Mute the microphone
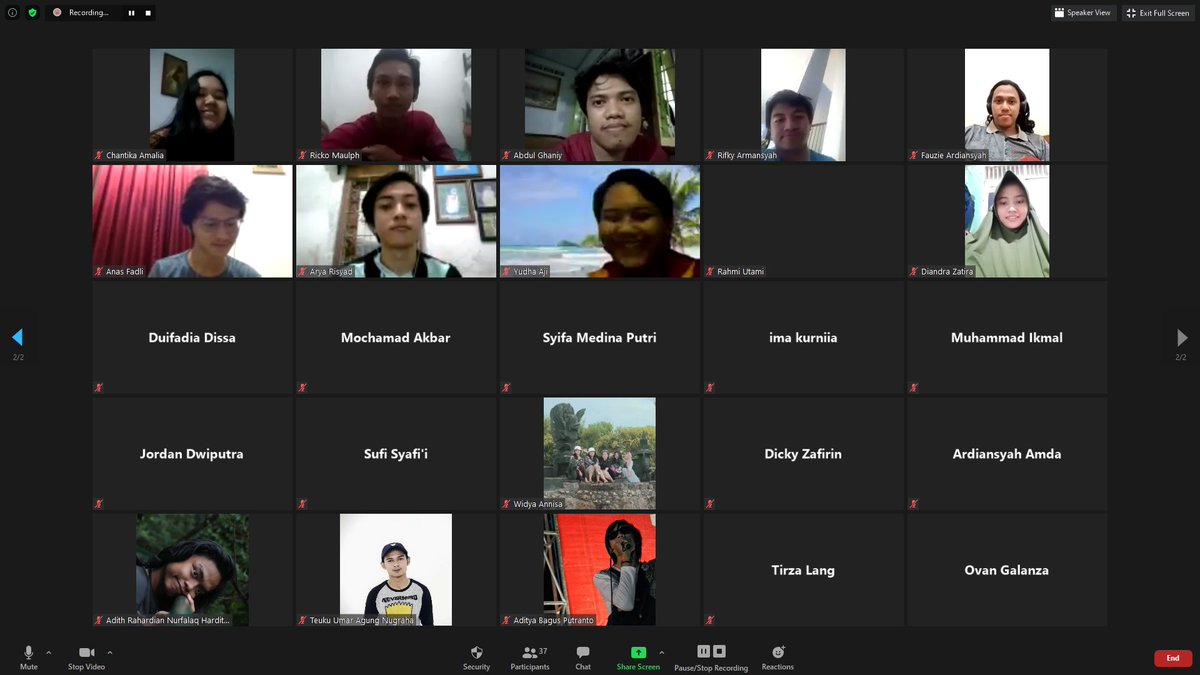 [x=28, y=657]
